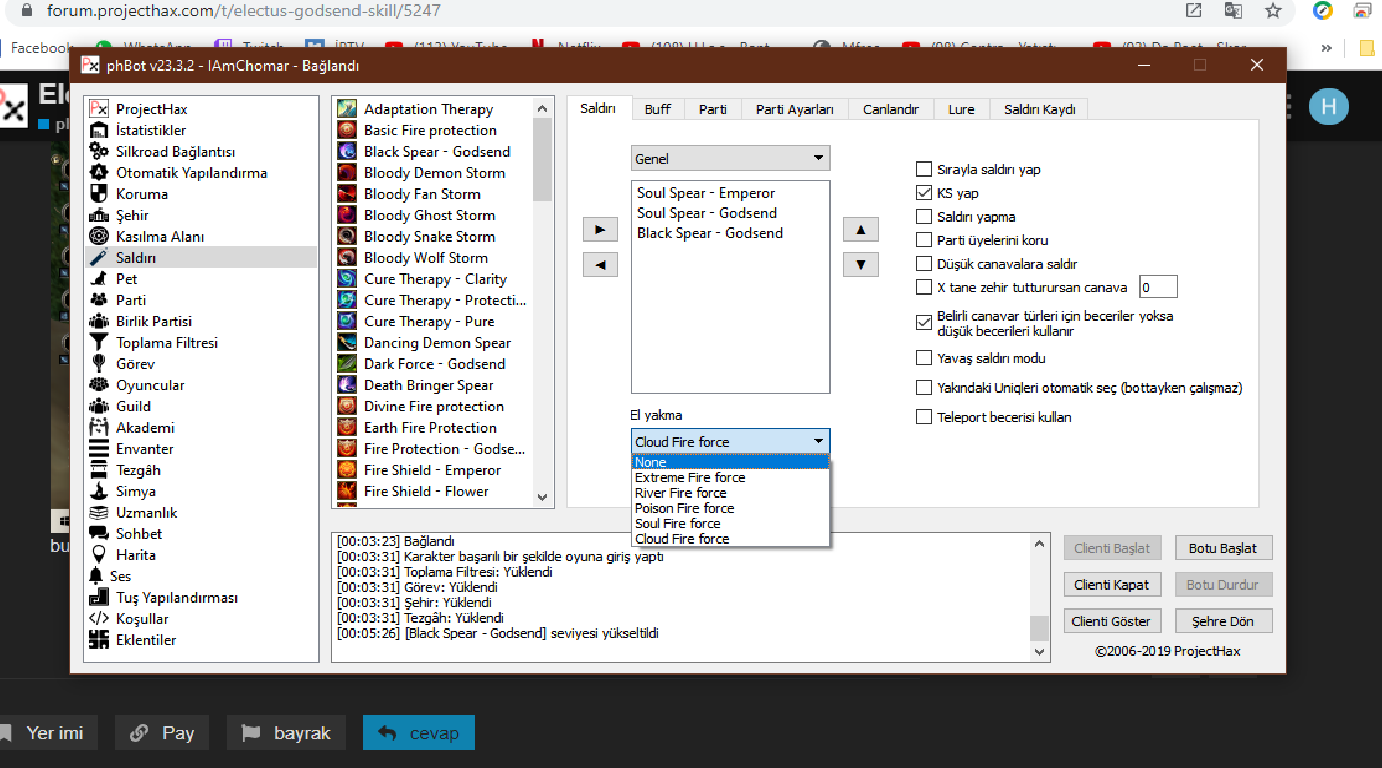Click the poison count input field
1382x768 pixels.
point(1158,288)
